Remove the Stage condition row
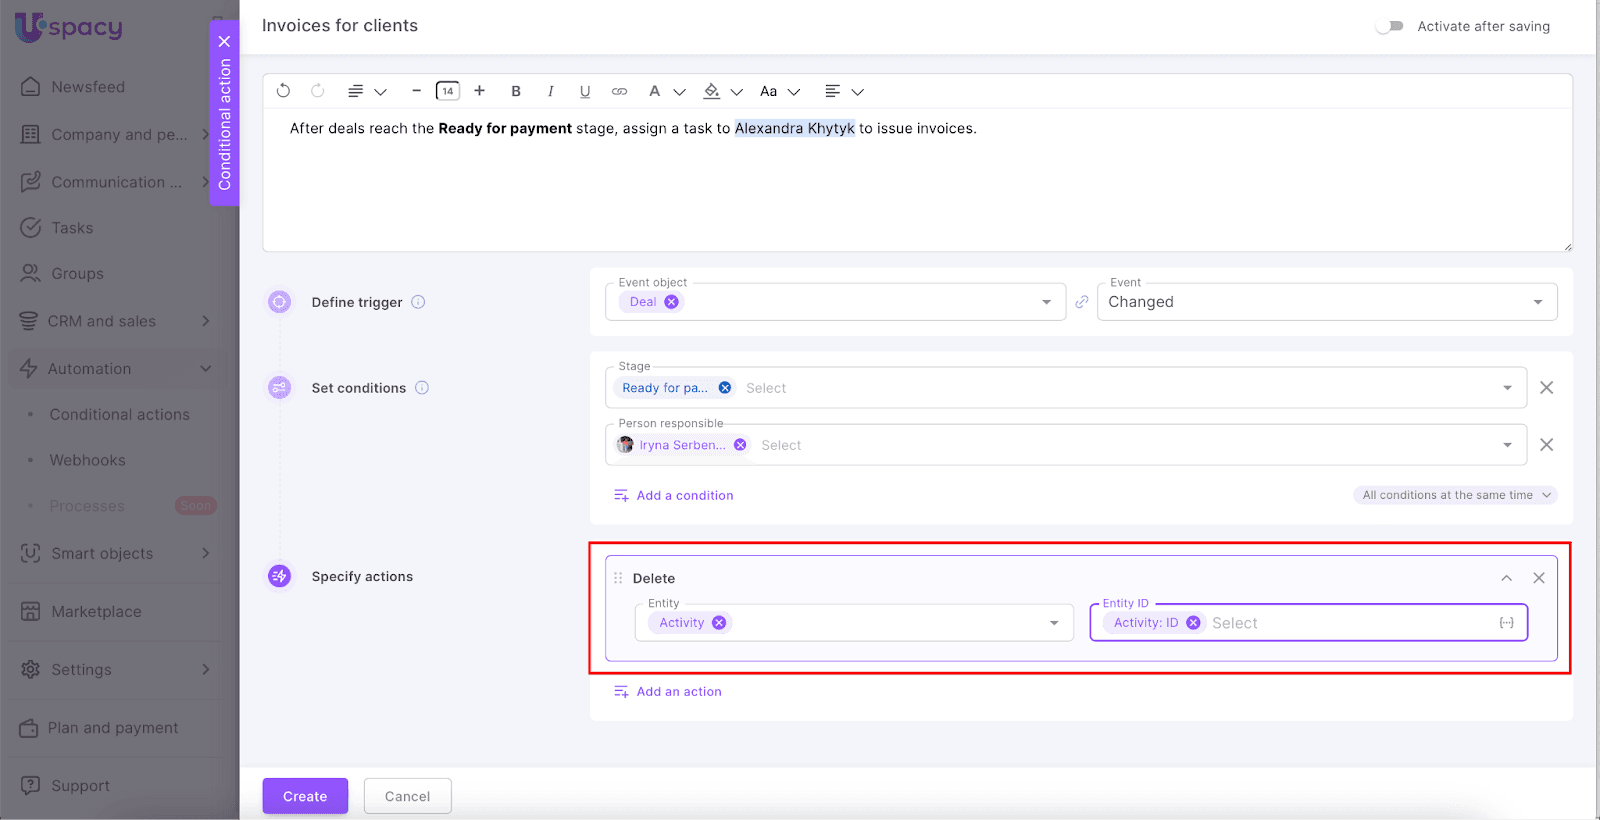Screen dimensions: 1600x820 (x=1546, y=388)
